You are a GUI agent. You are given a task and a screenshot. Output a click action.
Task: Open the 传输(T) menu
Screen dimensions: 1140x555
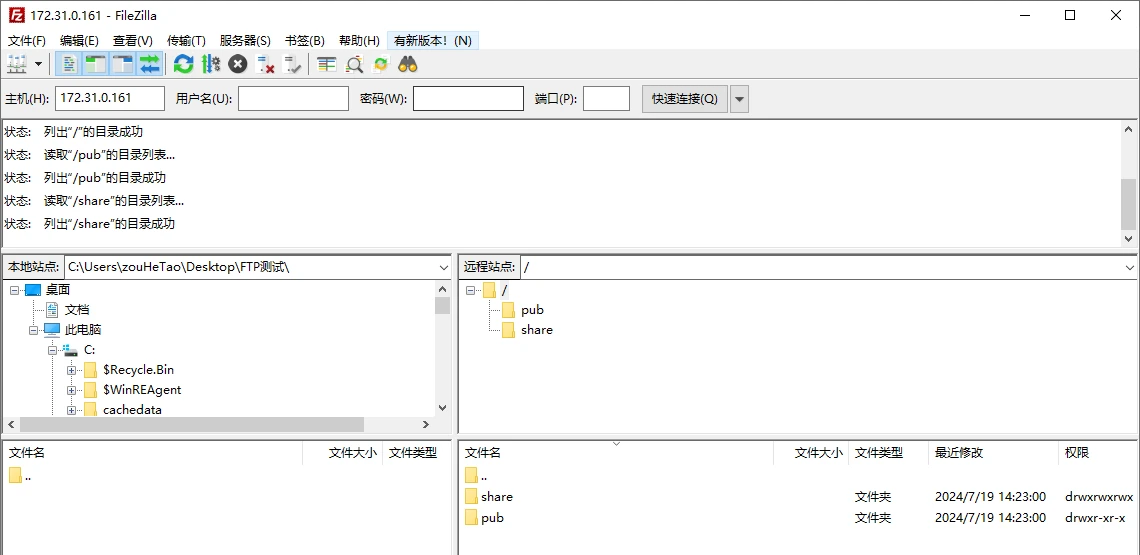click(x=186, y=41)
